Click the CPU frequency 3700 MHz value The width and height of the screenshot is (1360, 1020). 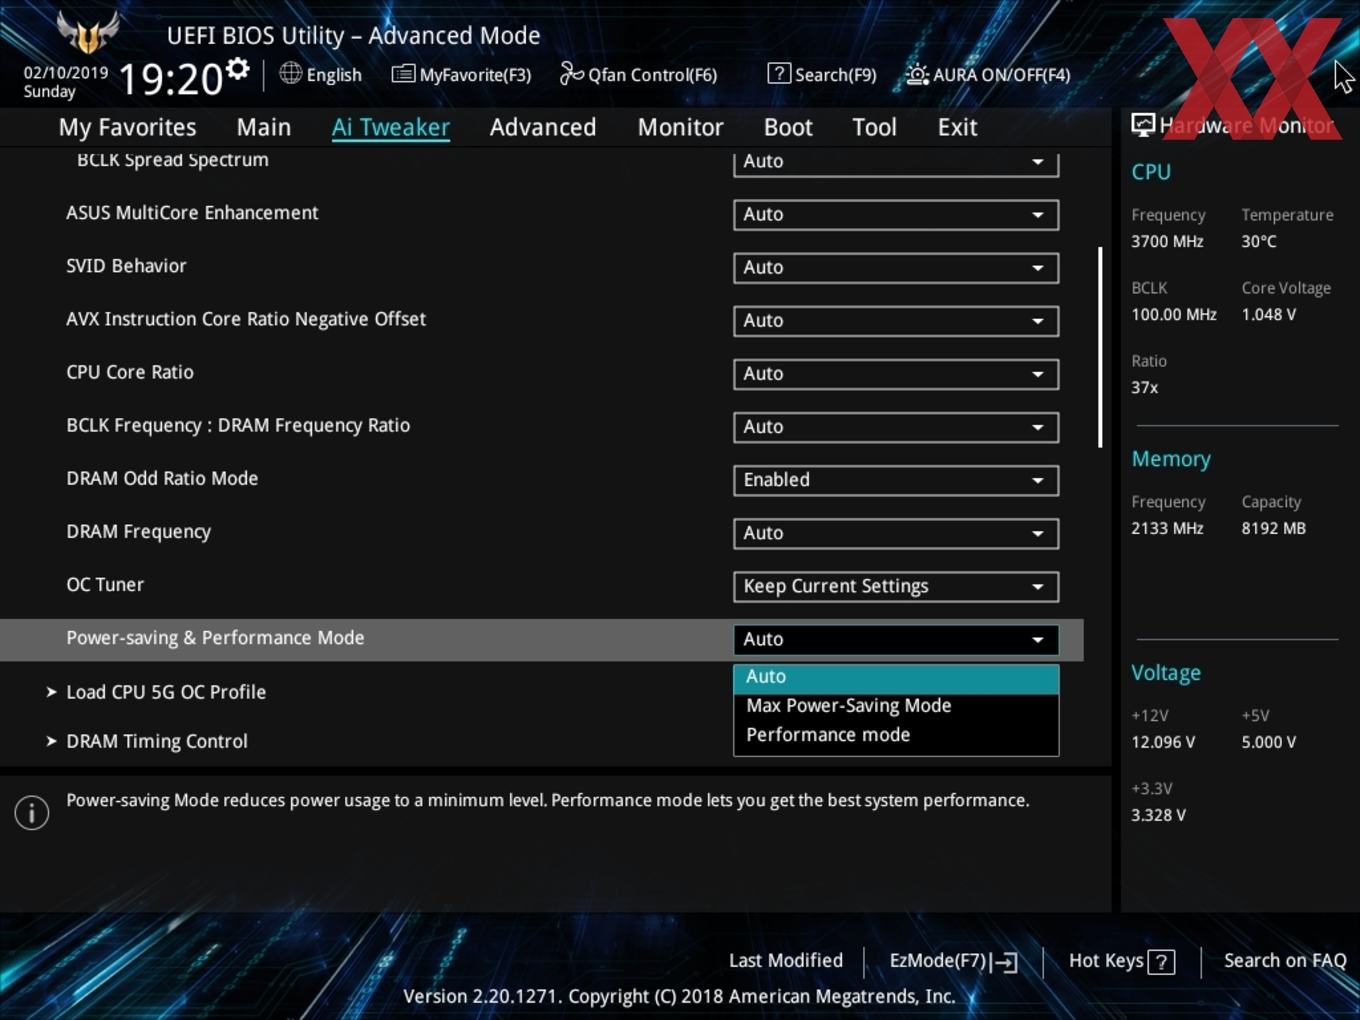tap(1167, 241)
